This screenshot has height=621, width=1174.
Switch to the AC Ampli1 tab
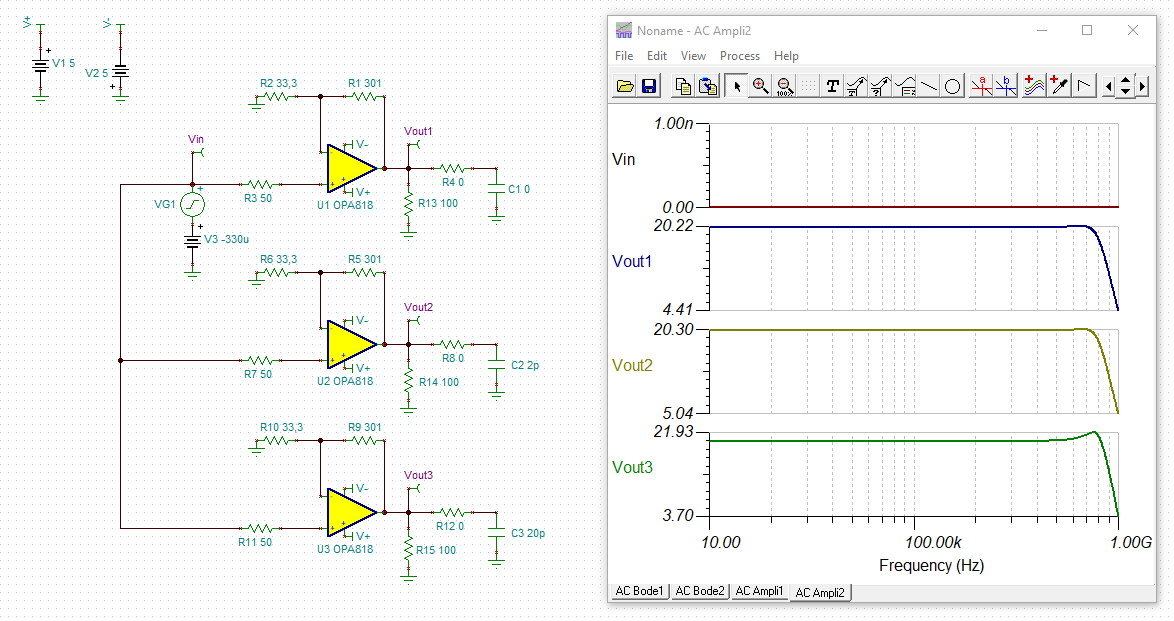[759, 591]
